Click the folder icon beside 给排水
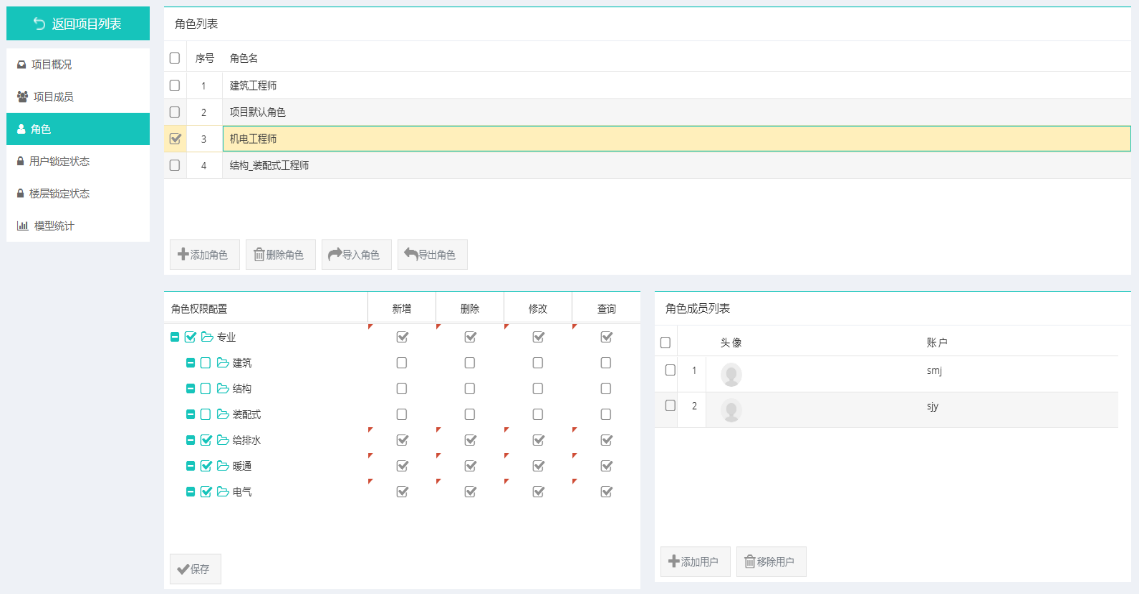This screenshot has width=1139, height=594. [223, 440]
